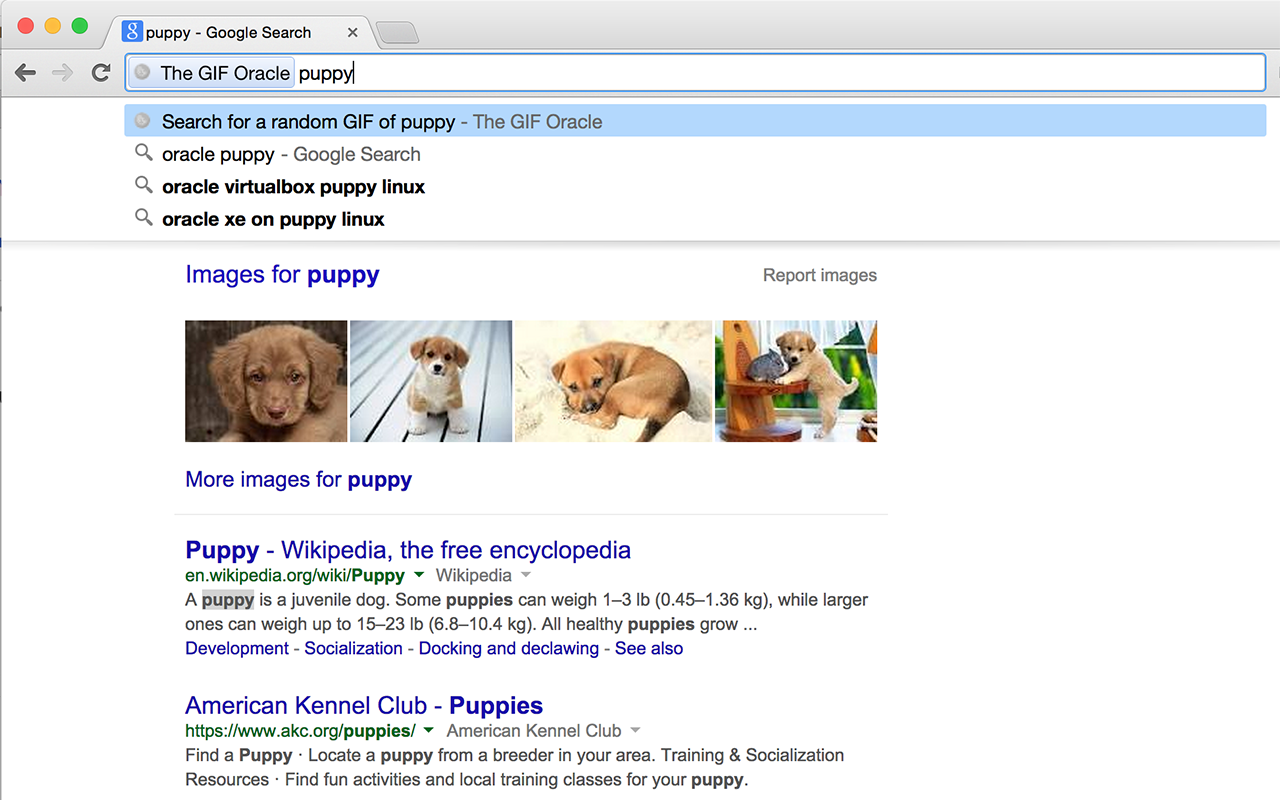
Task: Open the curled-up sleeping puppy thumbnail
Action: (x=613, y=381)
